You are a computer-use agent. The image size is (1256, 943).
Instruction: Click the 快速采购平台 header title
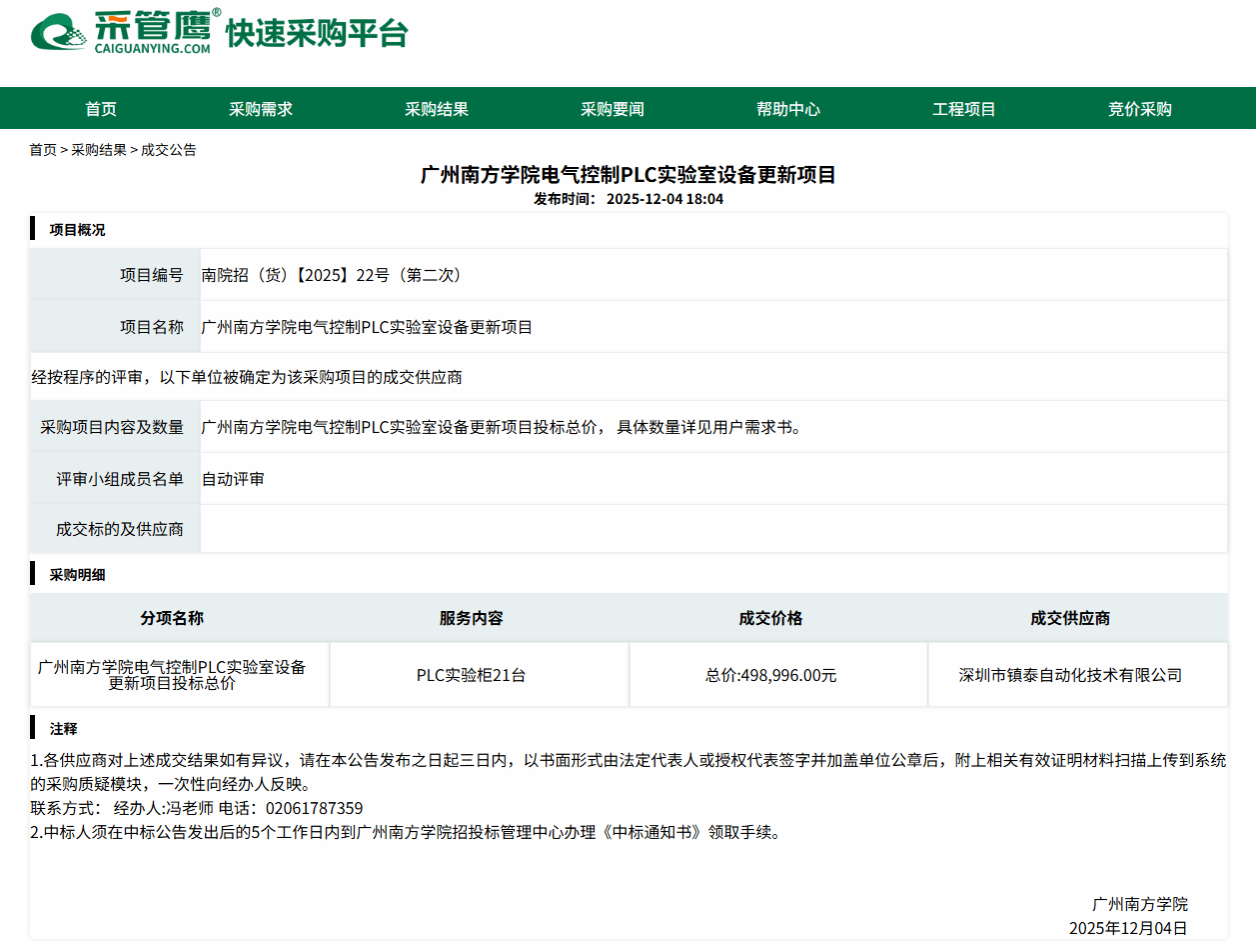[317, 33]
